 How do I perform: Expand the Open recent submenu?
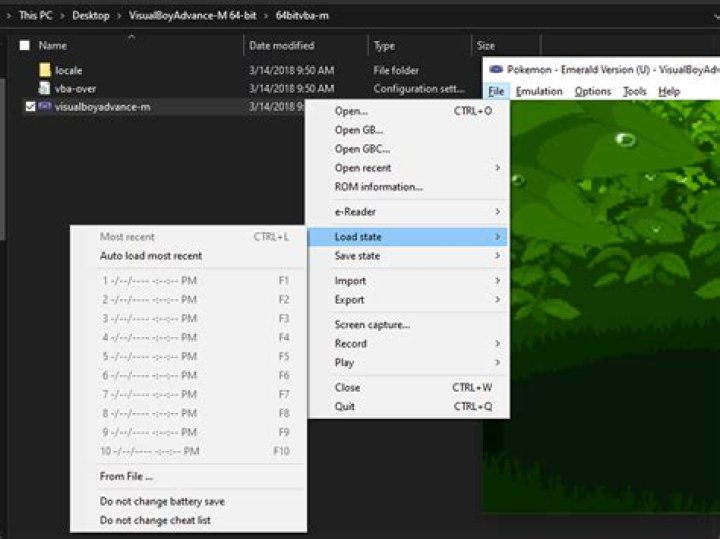[x=362, y=168]
